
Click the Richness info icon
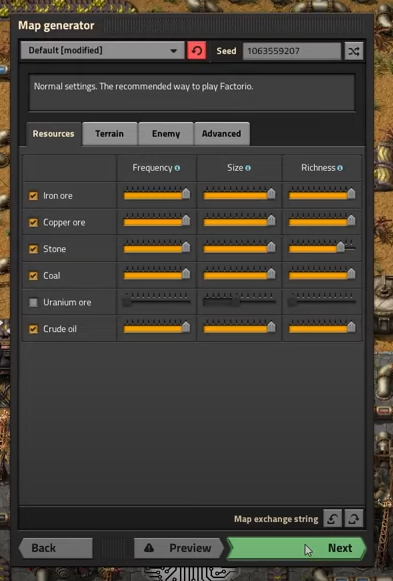point(340,168)
